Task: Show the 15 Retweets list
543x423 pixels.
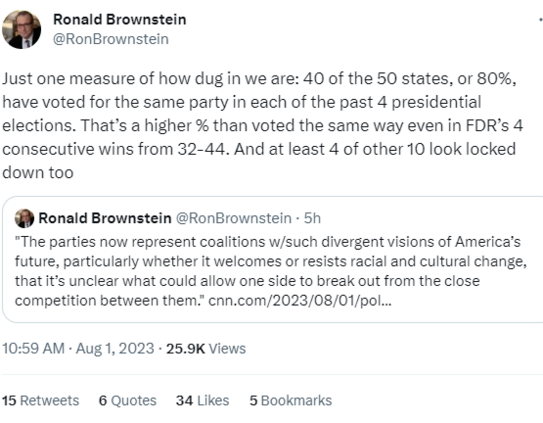Action: click(41, 400)
